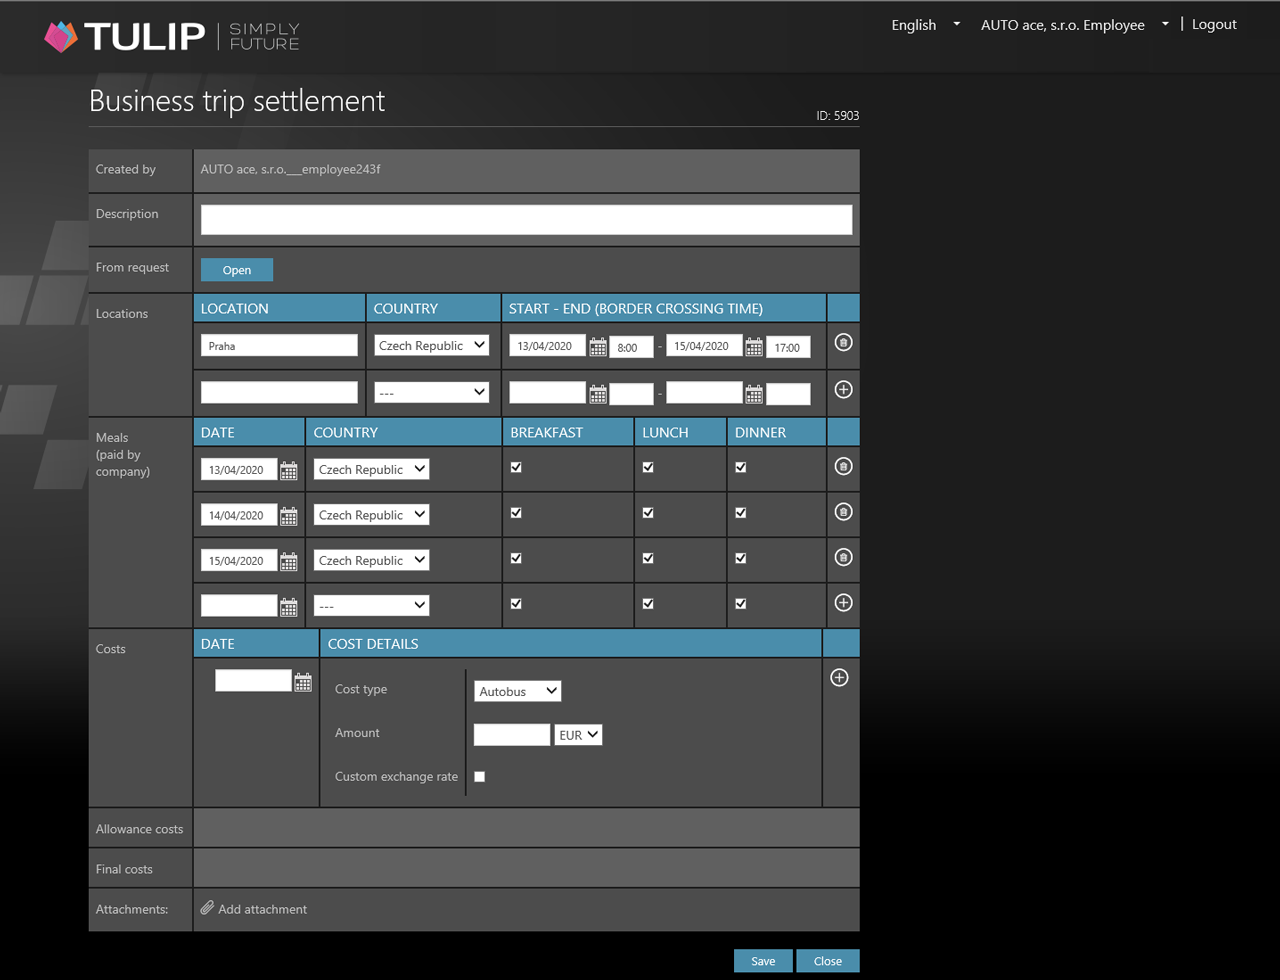
Task: Uncheck Dinner for 15/04/2020
Action: pos(740,557)
